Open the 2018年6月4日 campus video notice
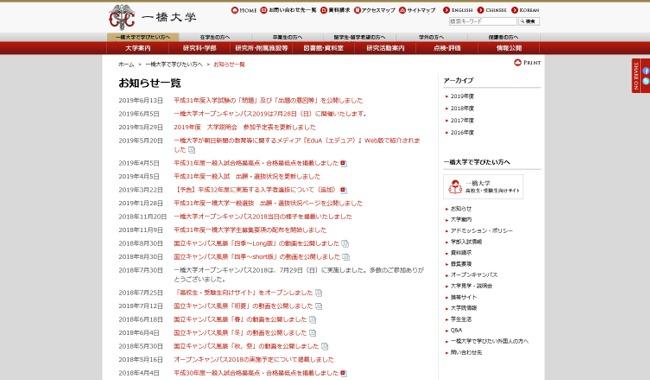The width and height of the screenshot is (650, 380). pyautogui.click(x=240, y=333)
